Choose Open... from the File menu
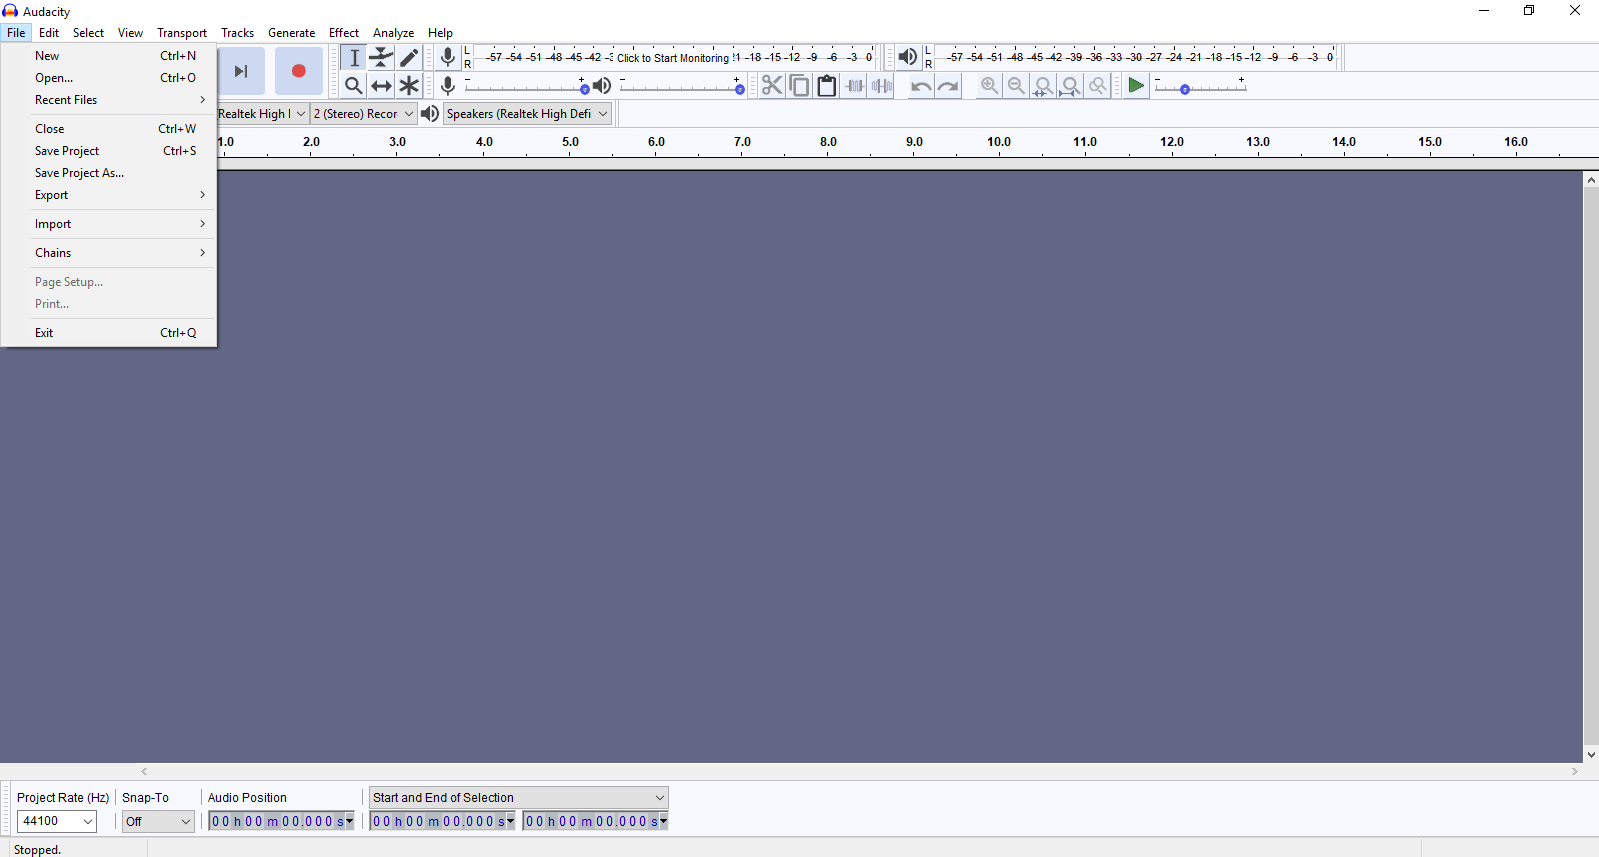1599x857 pixels. (x=109, y=78)
